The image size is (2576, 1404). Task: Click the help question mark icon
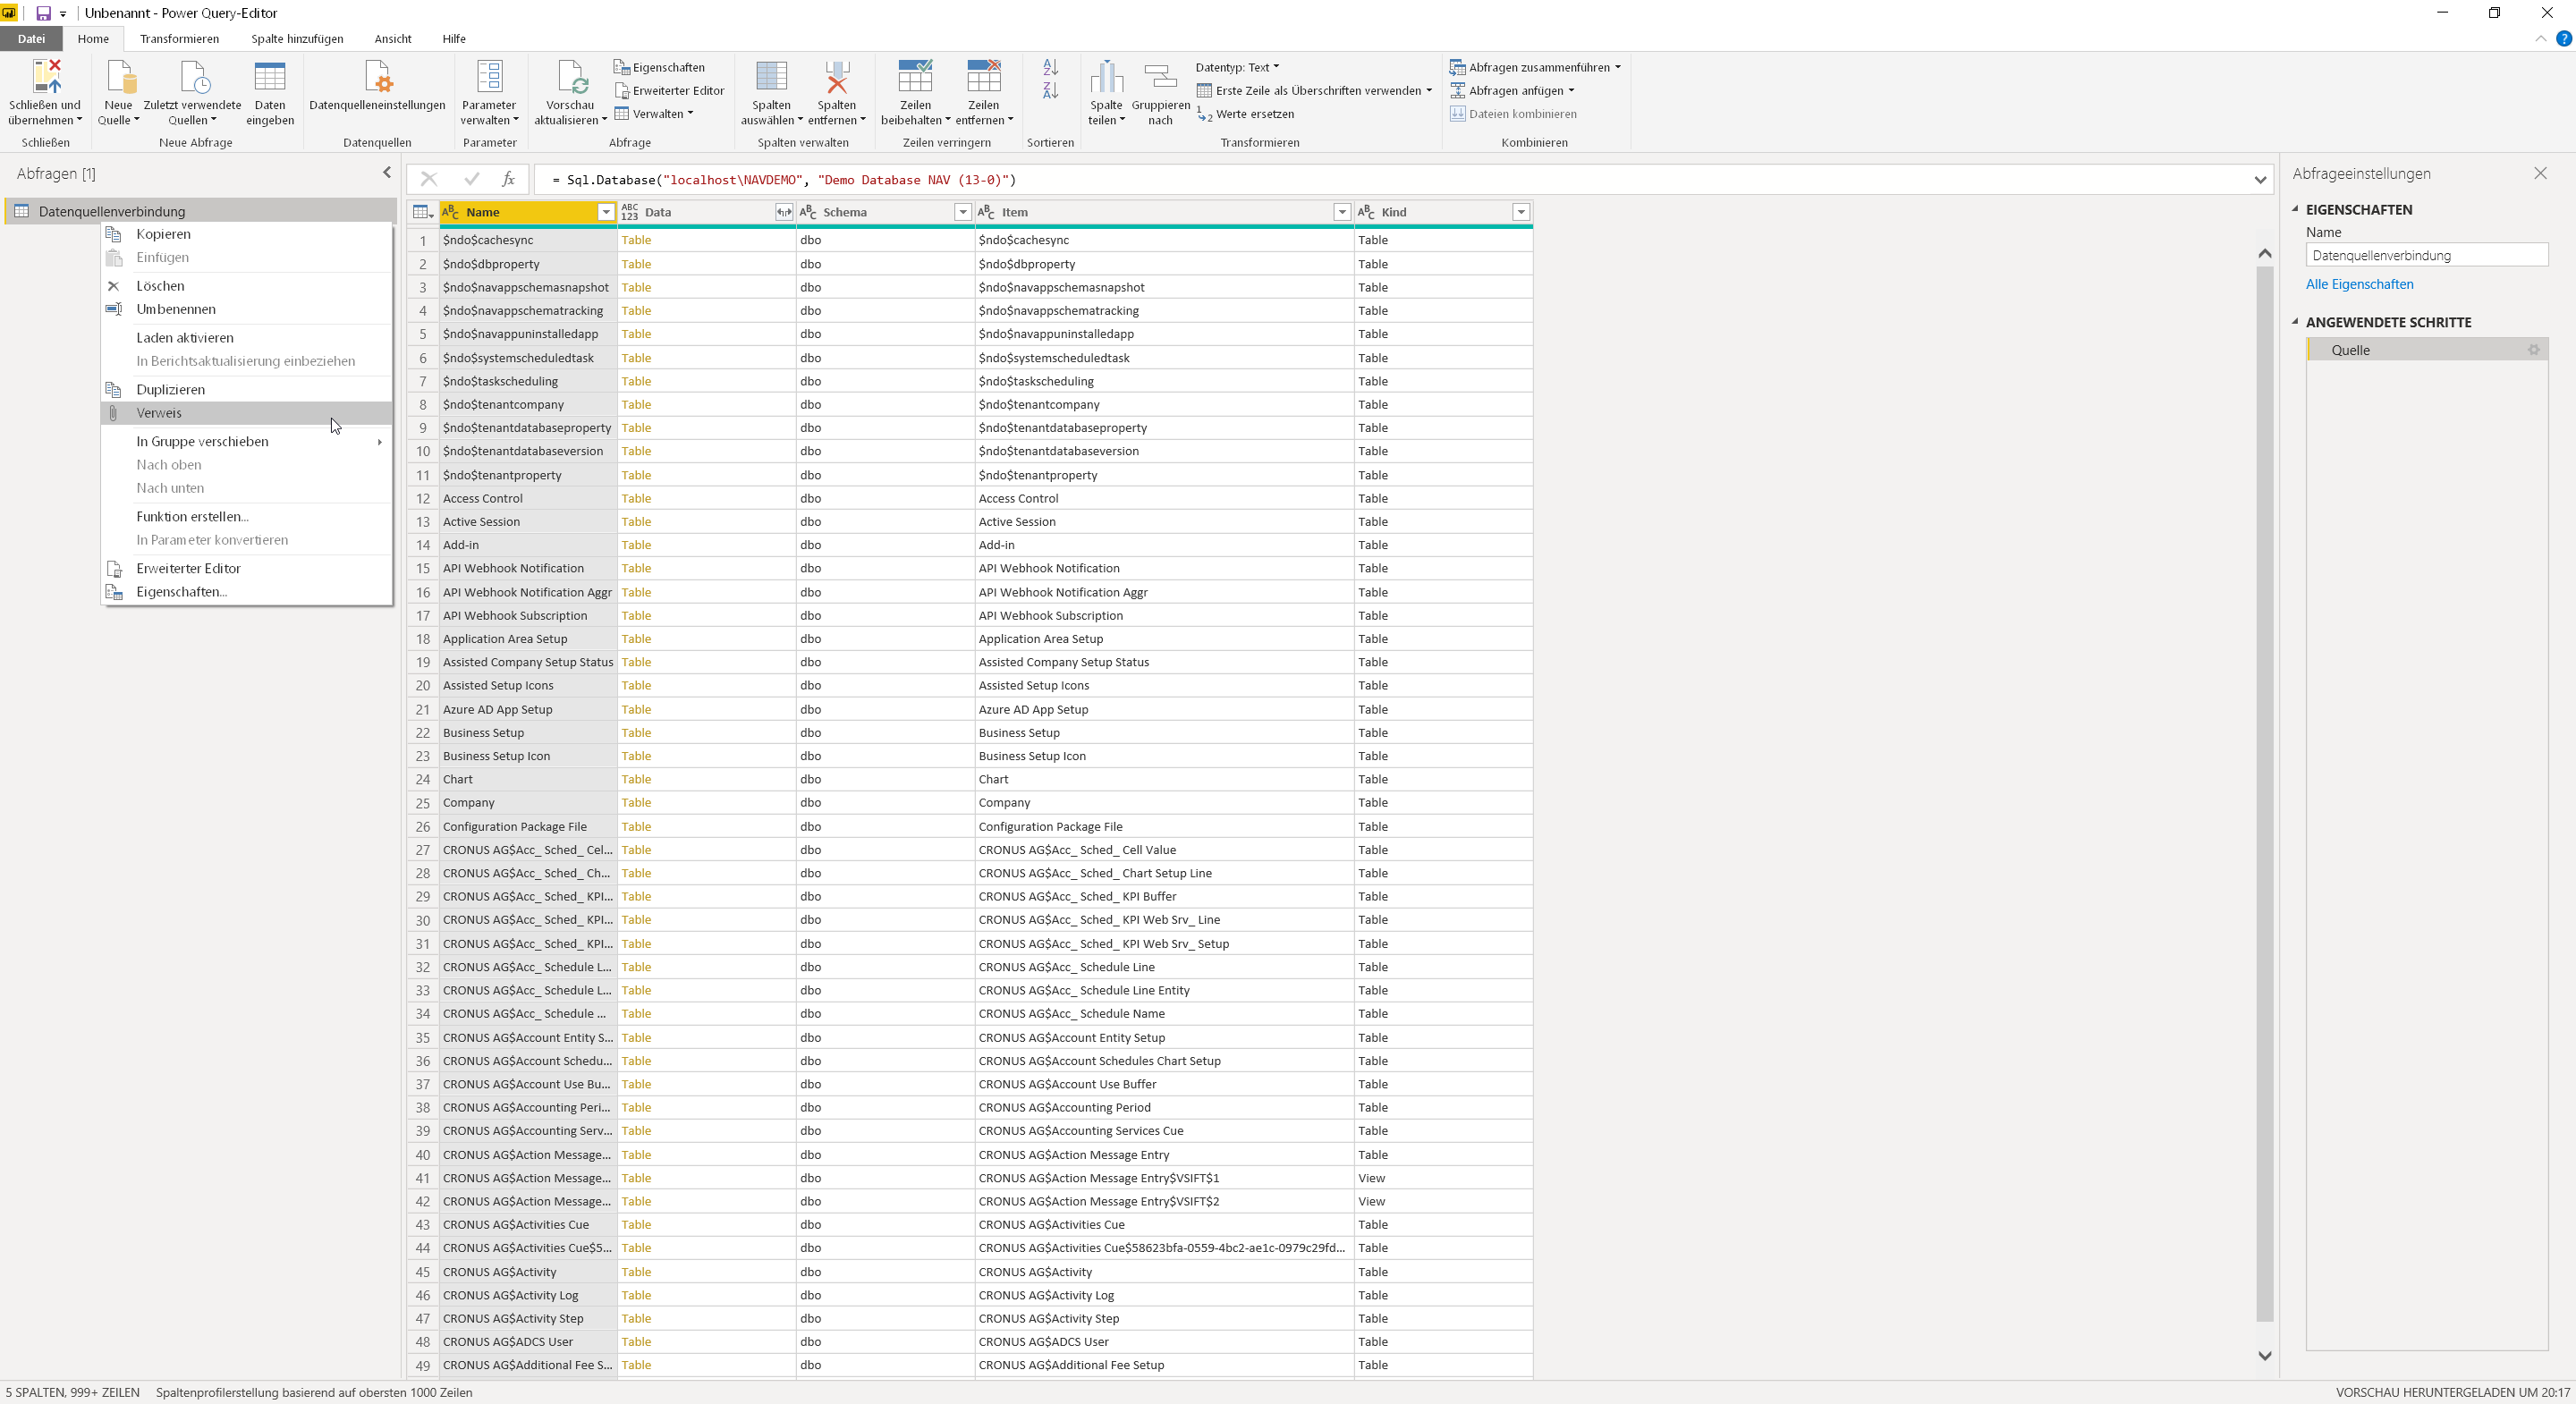tap(2564, 39)
